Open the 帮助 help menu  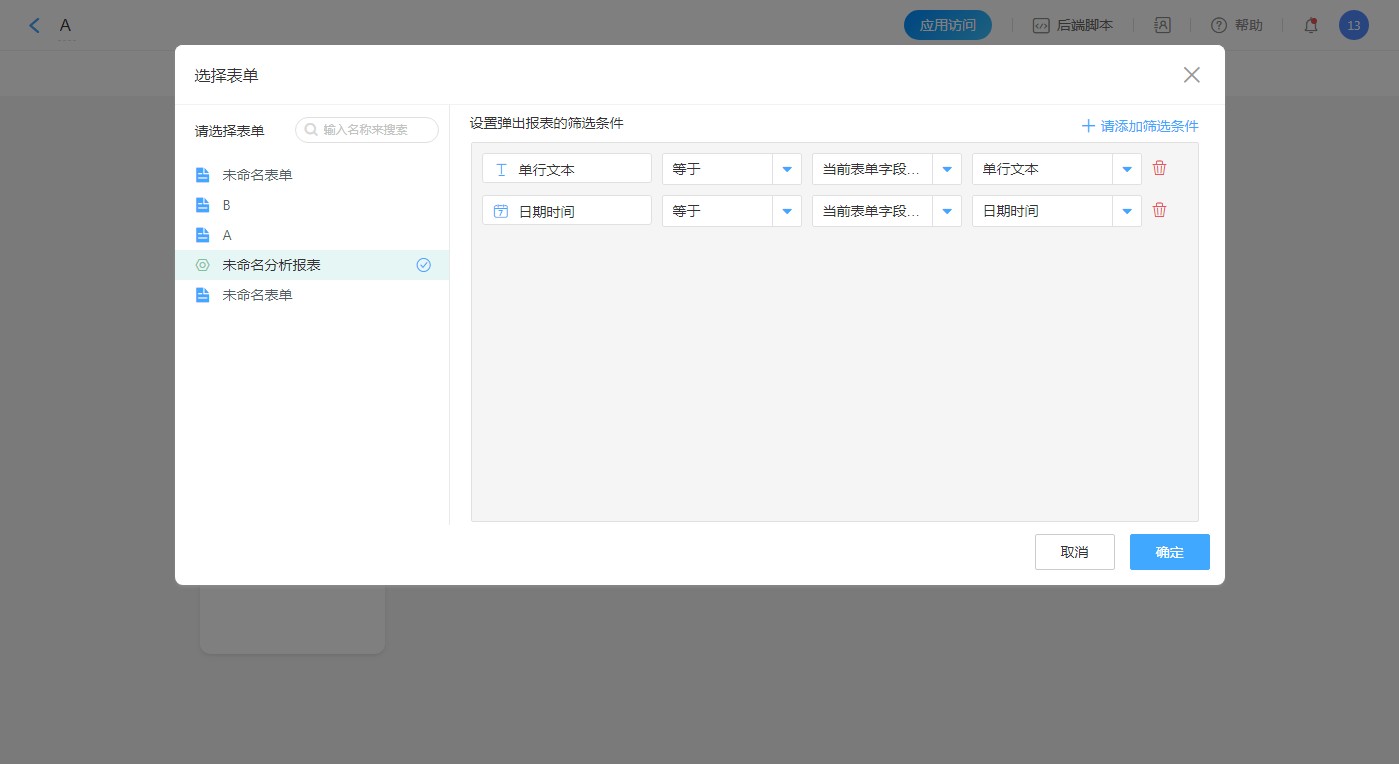tap(1236, 26)
